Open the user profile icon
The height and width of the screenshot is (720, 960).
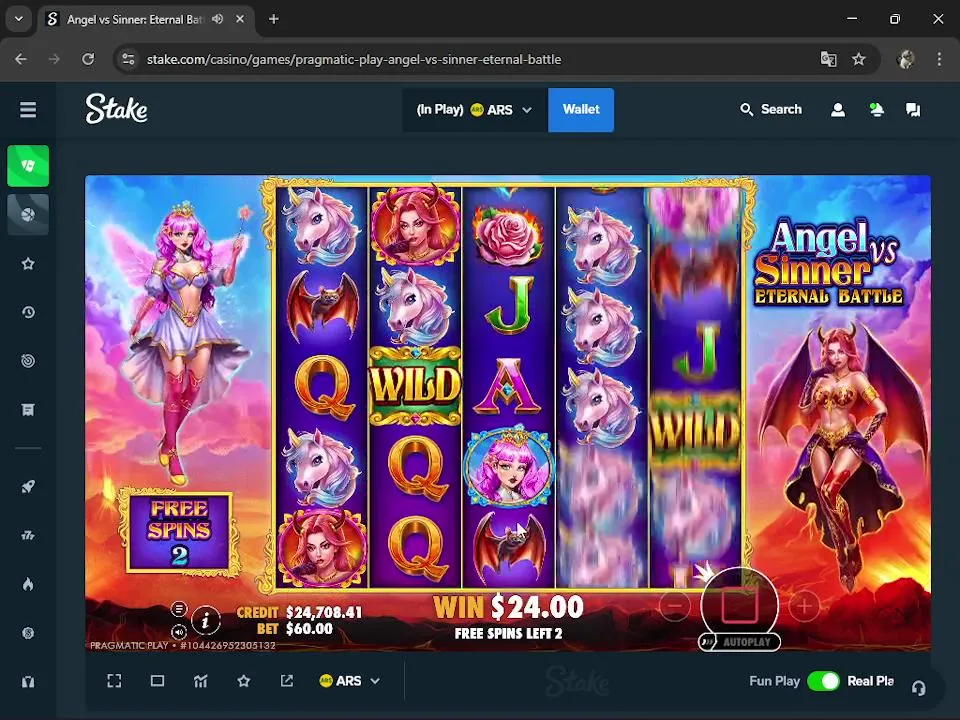point(838,110)
